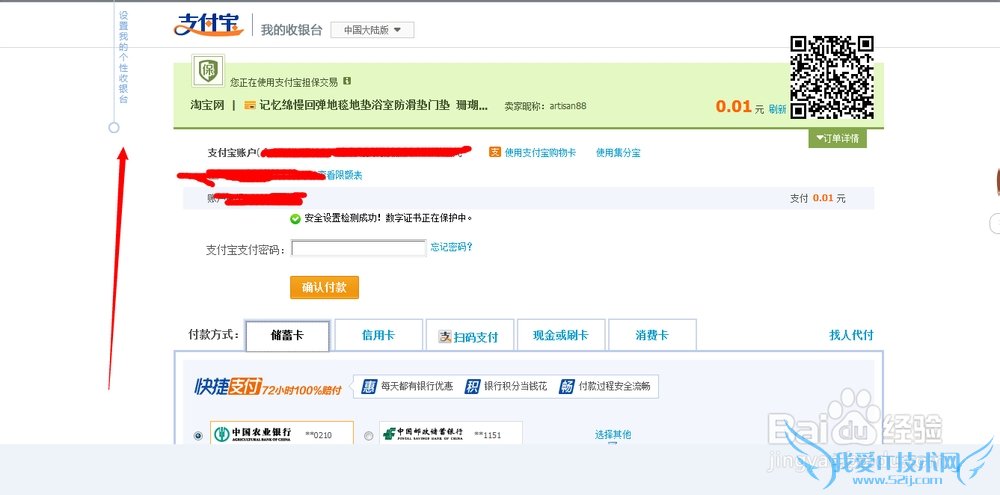Click 忘记密码? link
Screen dimensions: 1000x495
point(452,247)
